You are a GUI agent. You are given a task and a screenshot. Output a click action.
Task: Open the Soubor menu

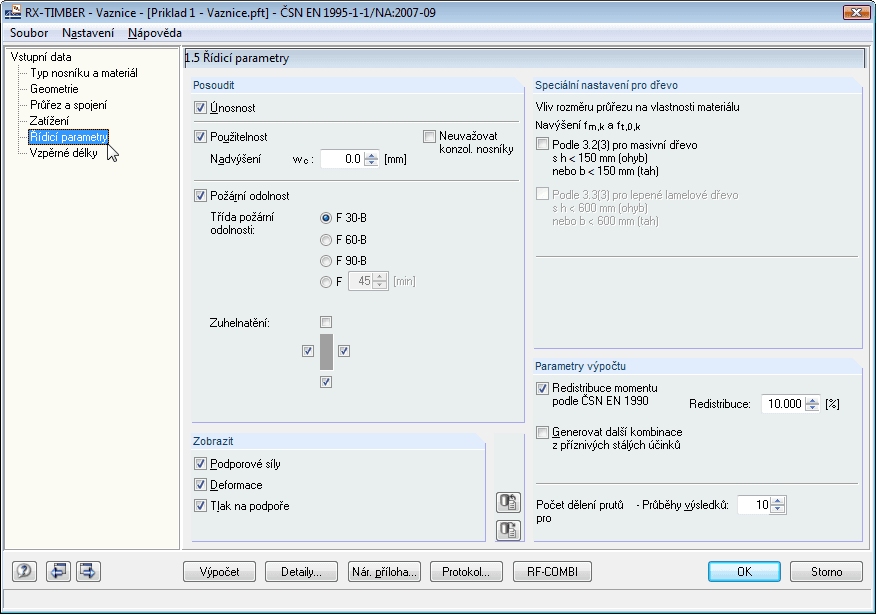pyautogui.click(x=28, y=33)
